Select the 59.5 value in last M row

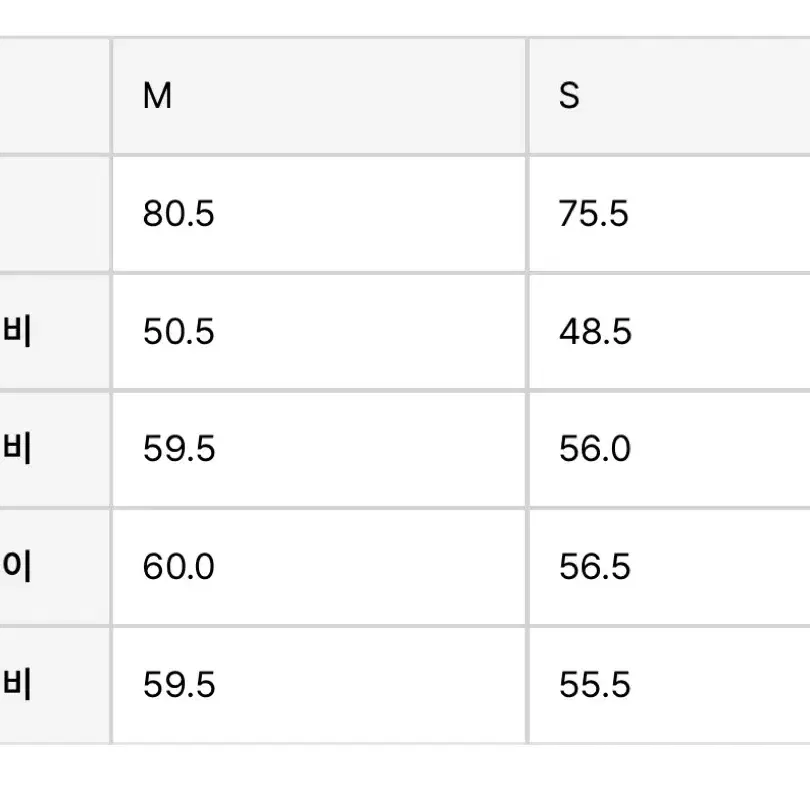(179, 685)
